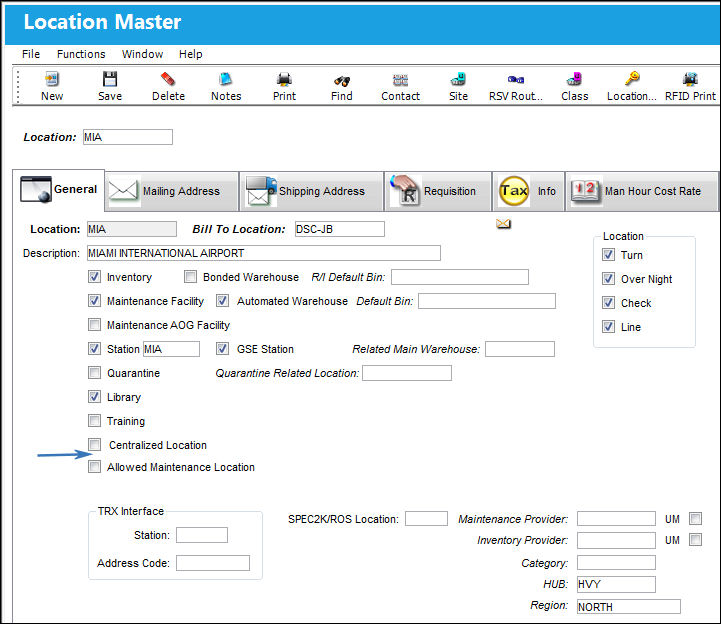Click the top Location field with MIA
This screenshot has height=624, width=721.
(x=128, y=137)
